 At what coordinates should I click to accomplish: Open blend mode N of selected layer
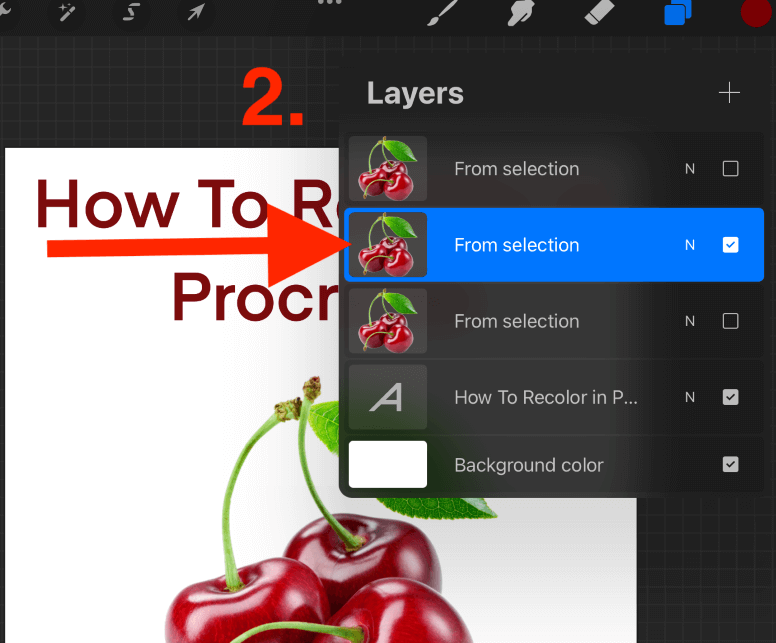(x=690, y=245)
